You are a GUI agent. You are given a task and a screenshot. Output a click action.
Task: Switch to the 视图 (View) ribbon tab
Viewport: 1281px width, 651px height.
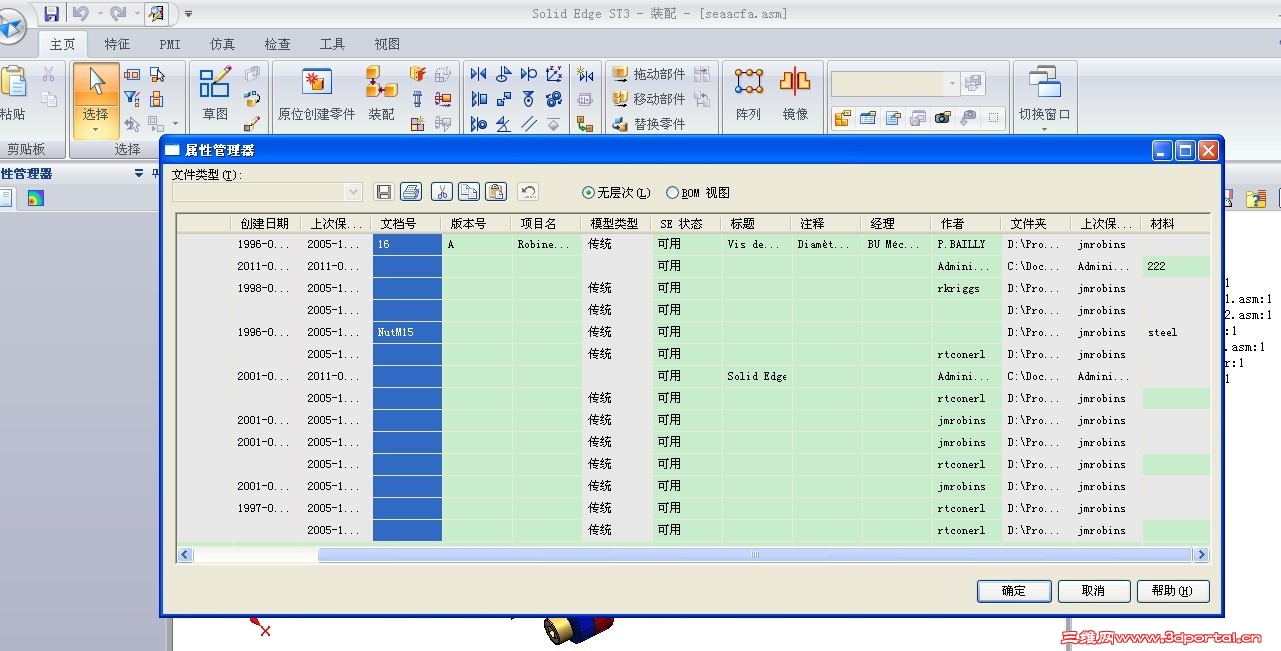(x=387, y=44)
